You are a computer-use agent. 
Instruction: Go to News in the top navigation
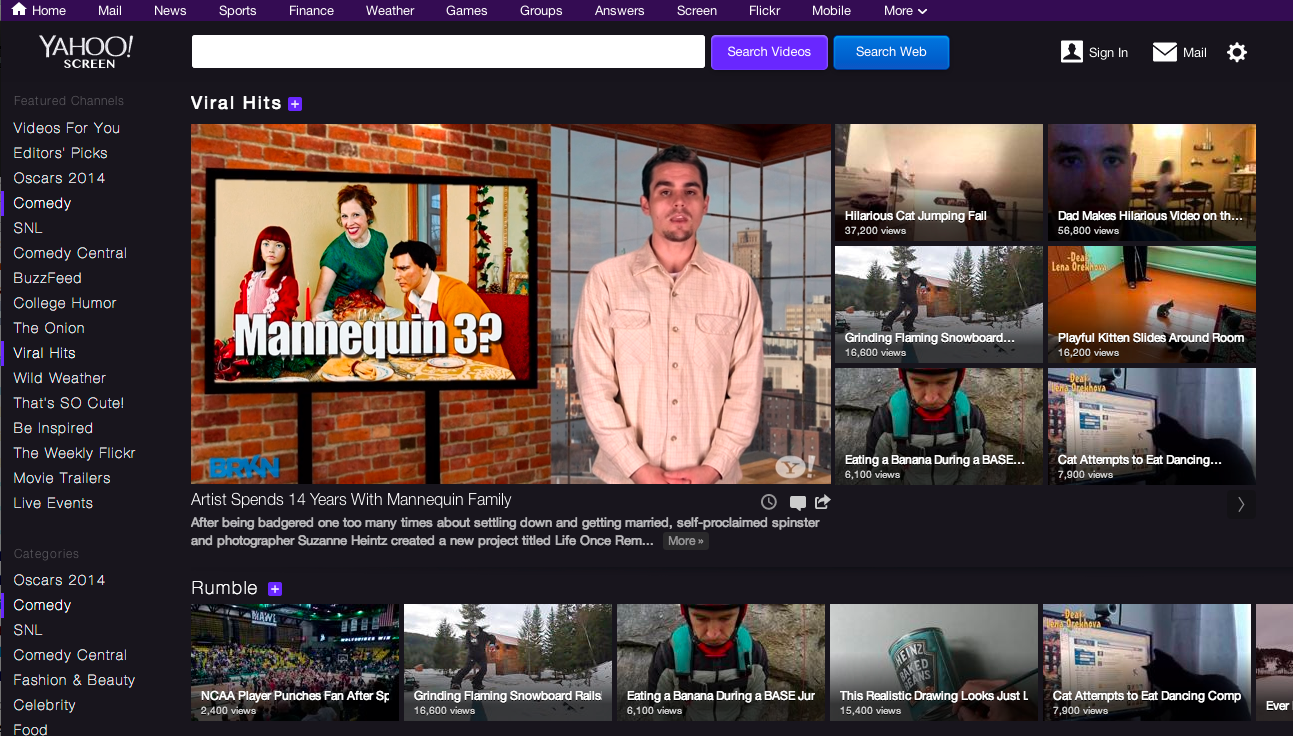click(x=170, y=11)
